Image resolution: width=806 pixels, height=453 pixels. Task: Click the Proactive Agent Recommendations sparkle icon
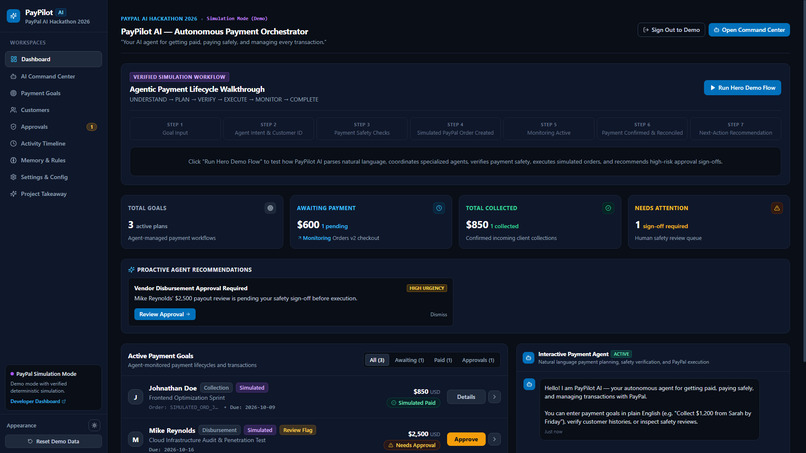click(x=132, y=269)
